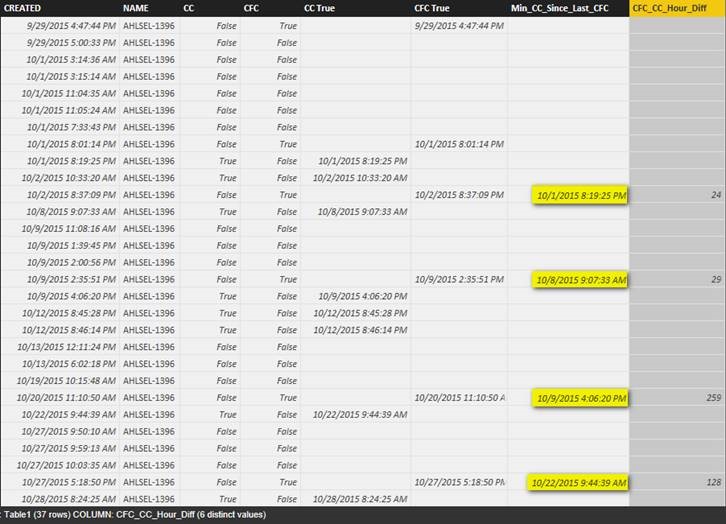Click CREATED cell 9/29/2015 5:00:33 PM
Viewport: 726px width, 524px height.
click(x=71, y=43)
